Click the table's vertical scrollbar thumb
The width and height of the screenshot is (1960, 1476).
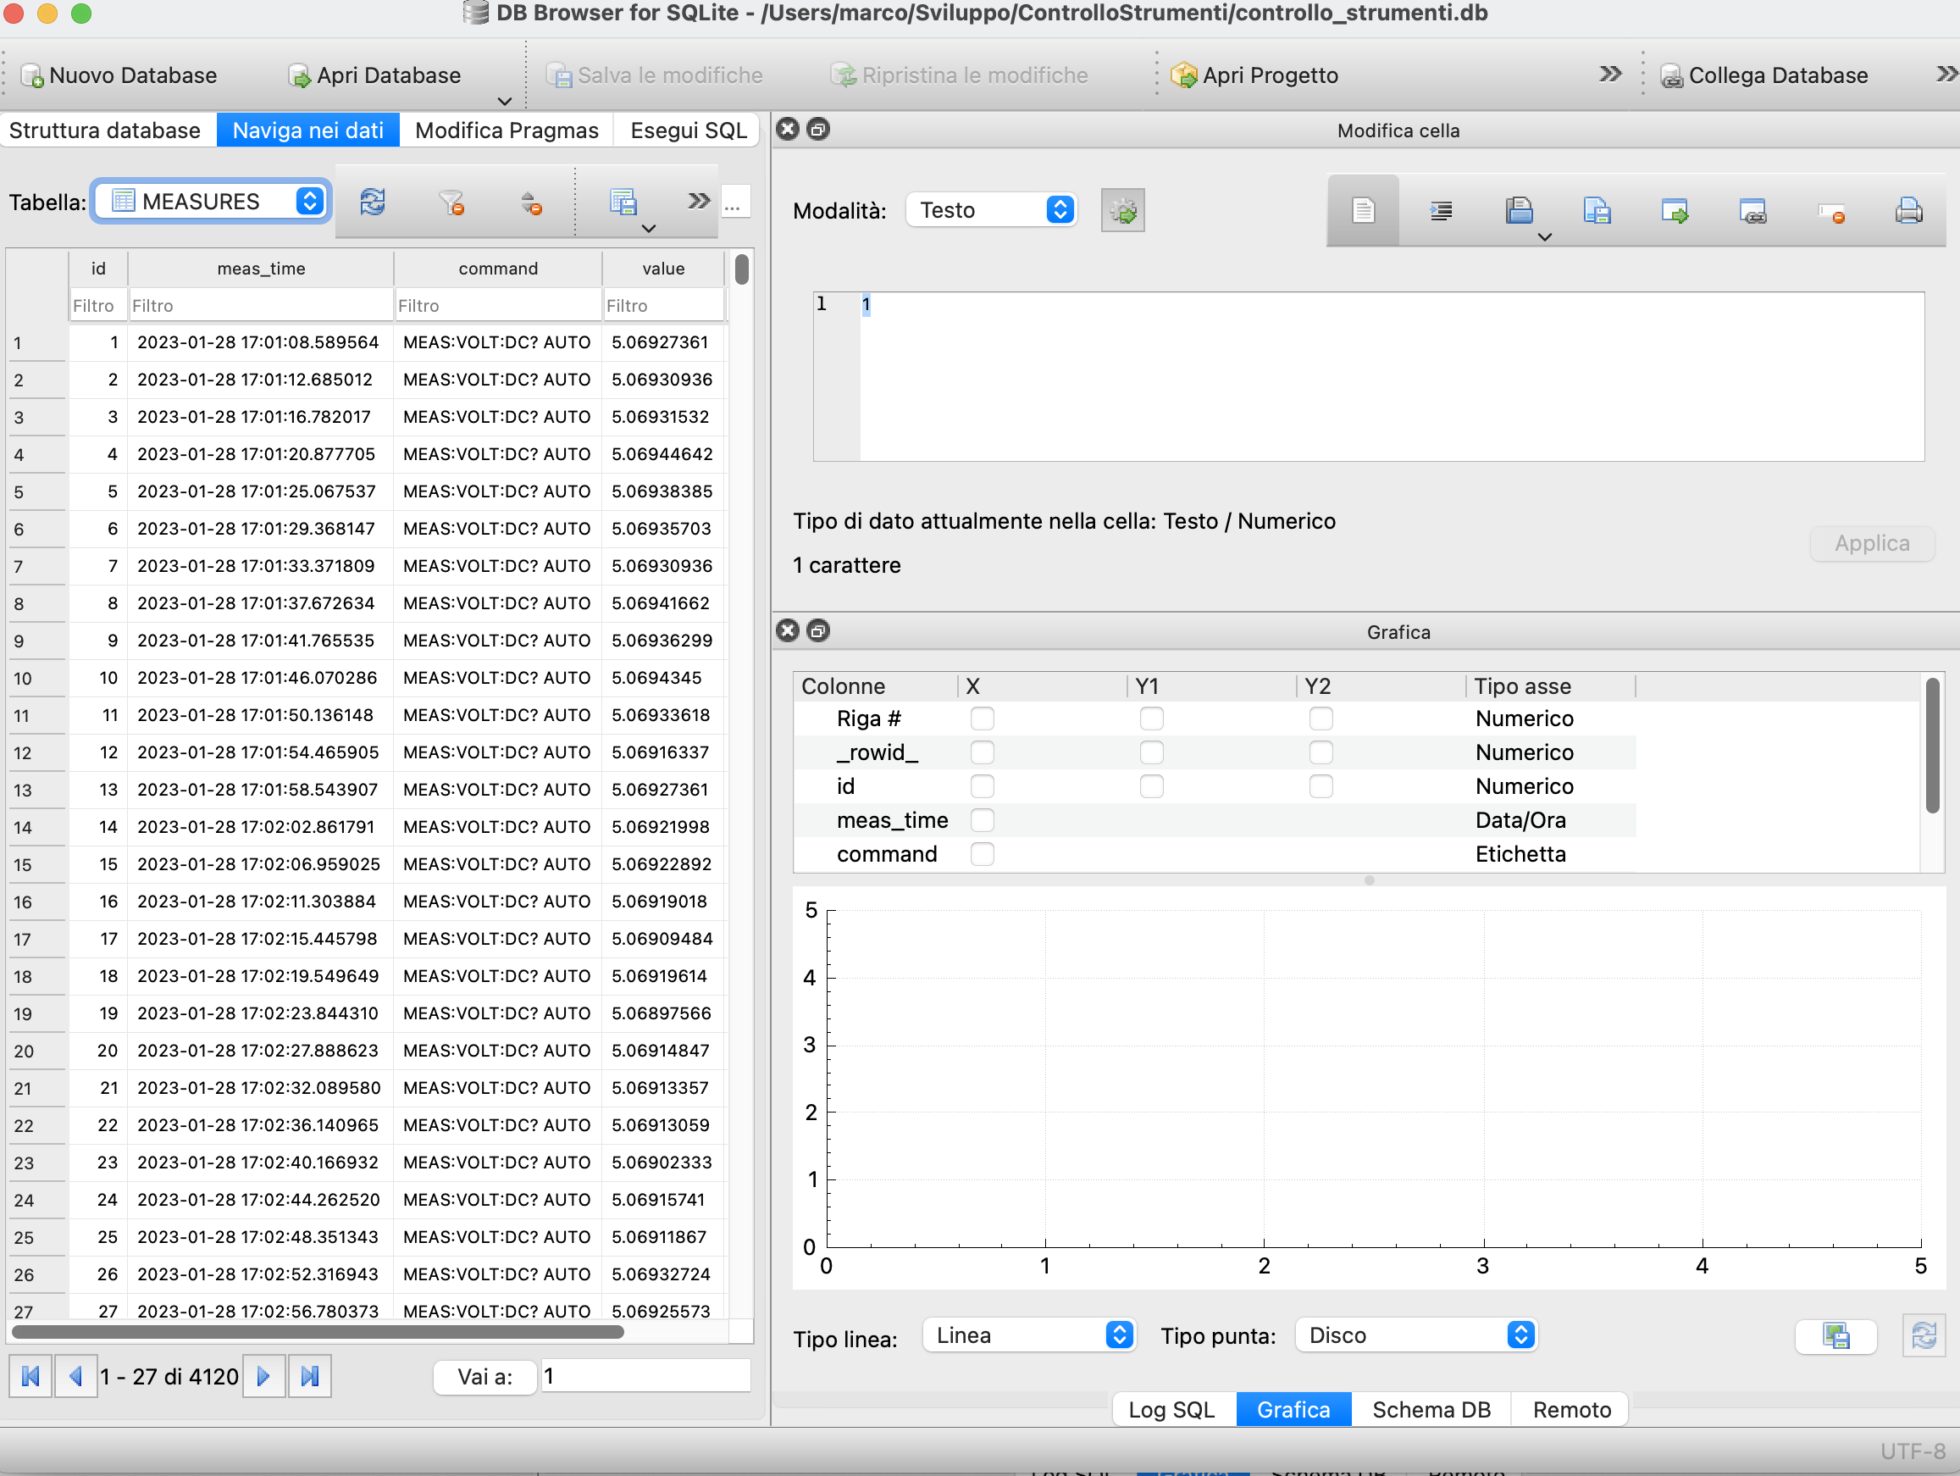[741, 269]
